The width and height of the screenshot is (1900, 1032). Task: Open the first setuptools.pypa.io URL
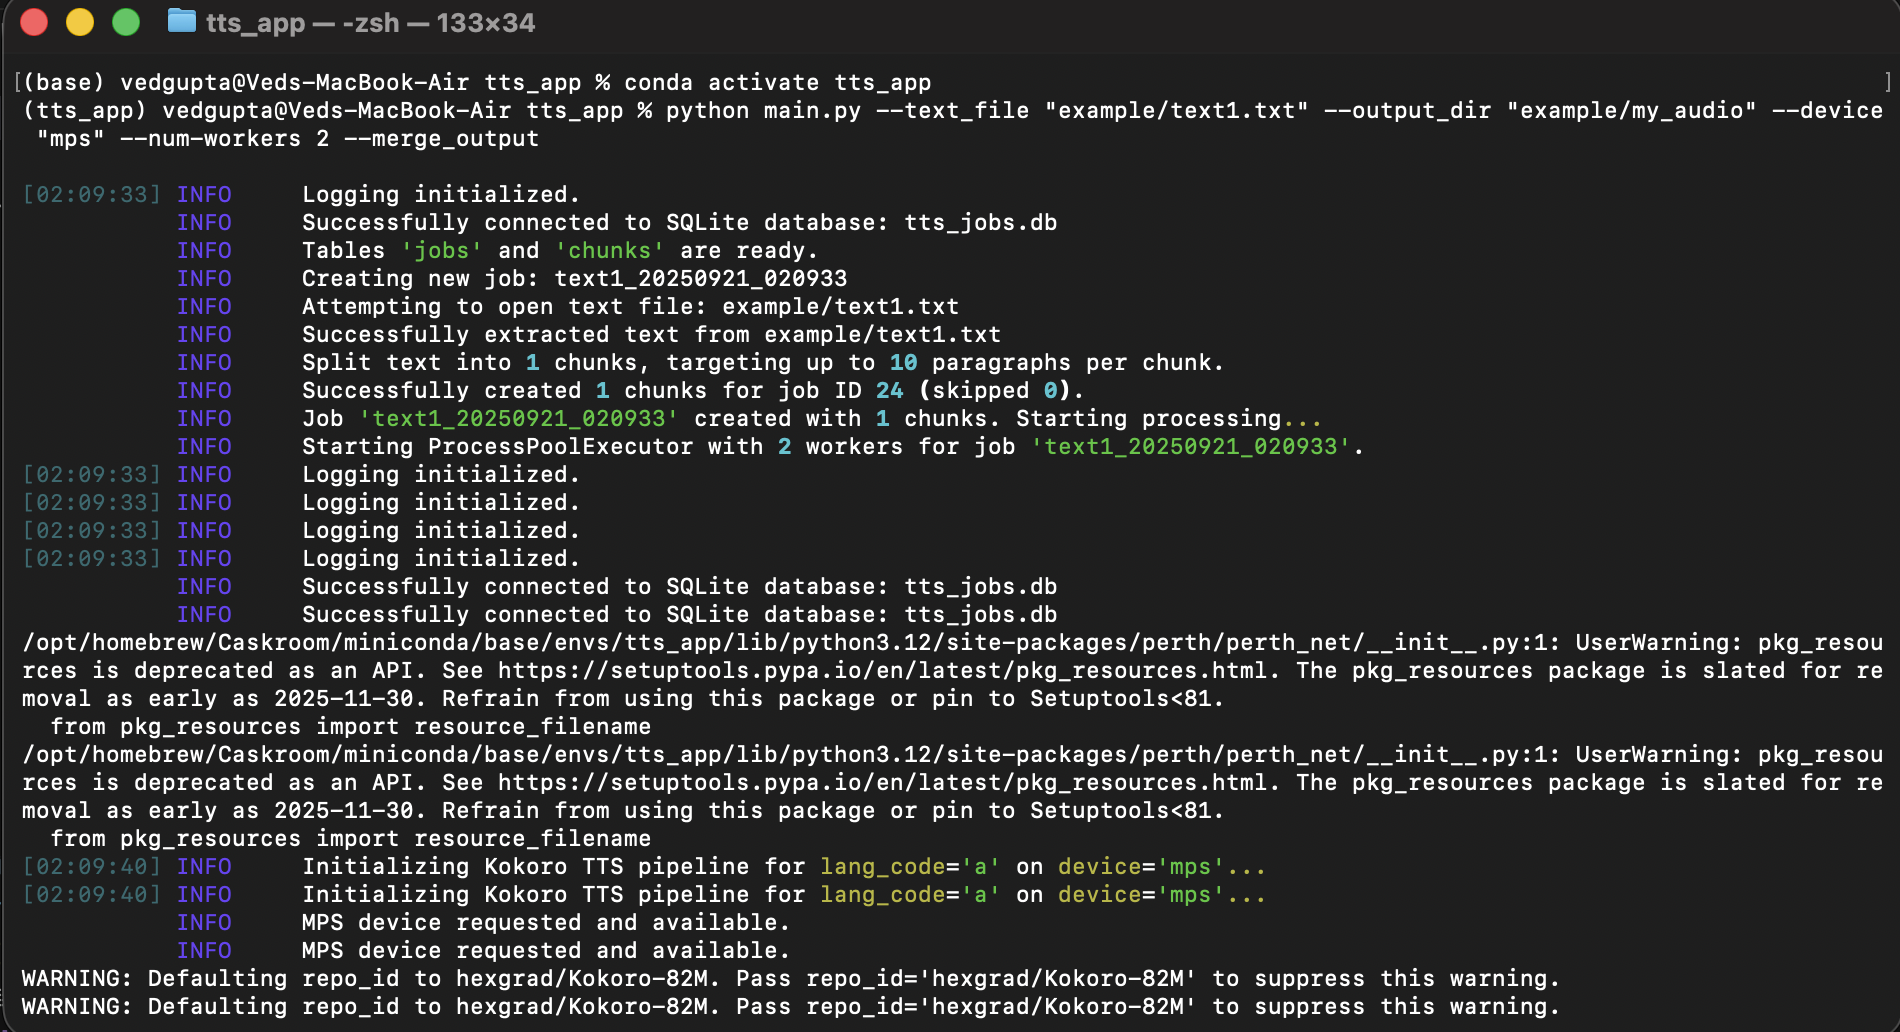tap(882, 671)
